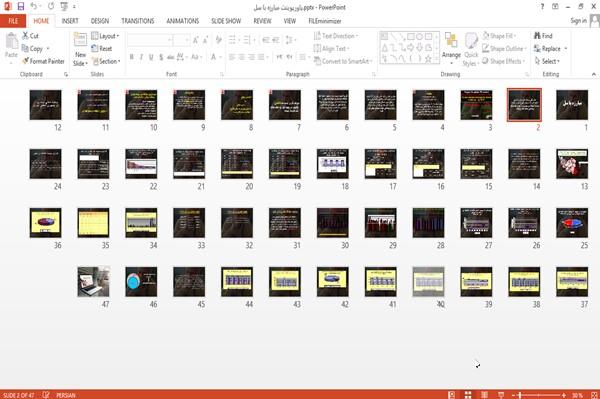Expand the Layout dropdown

[105, 36]
